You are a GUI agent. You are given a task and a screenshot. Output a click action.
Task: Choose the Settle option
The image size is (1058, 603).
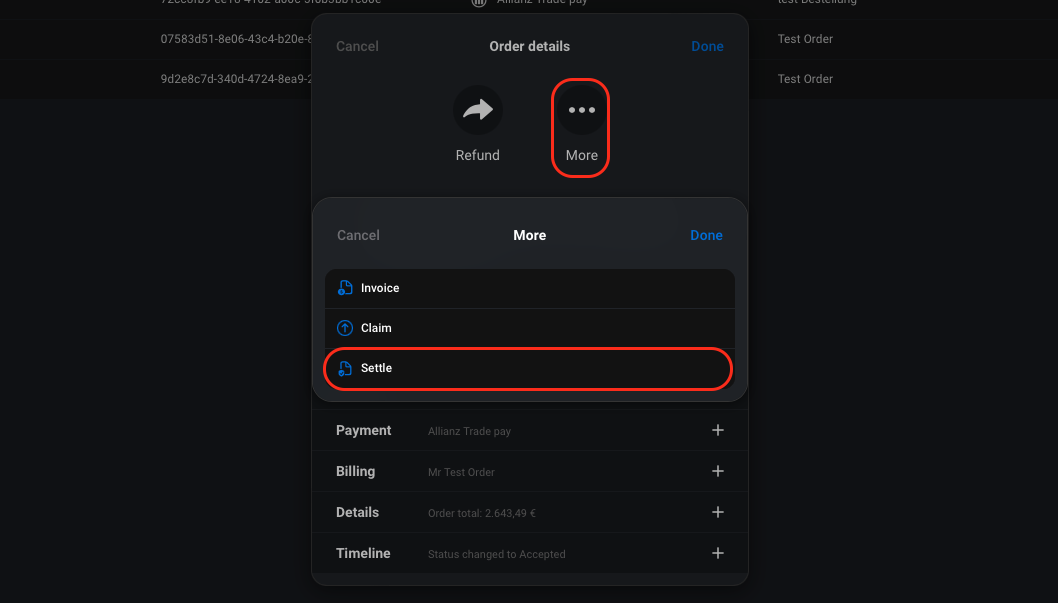(530, 368)
